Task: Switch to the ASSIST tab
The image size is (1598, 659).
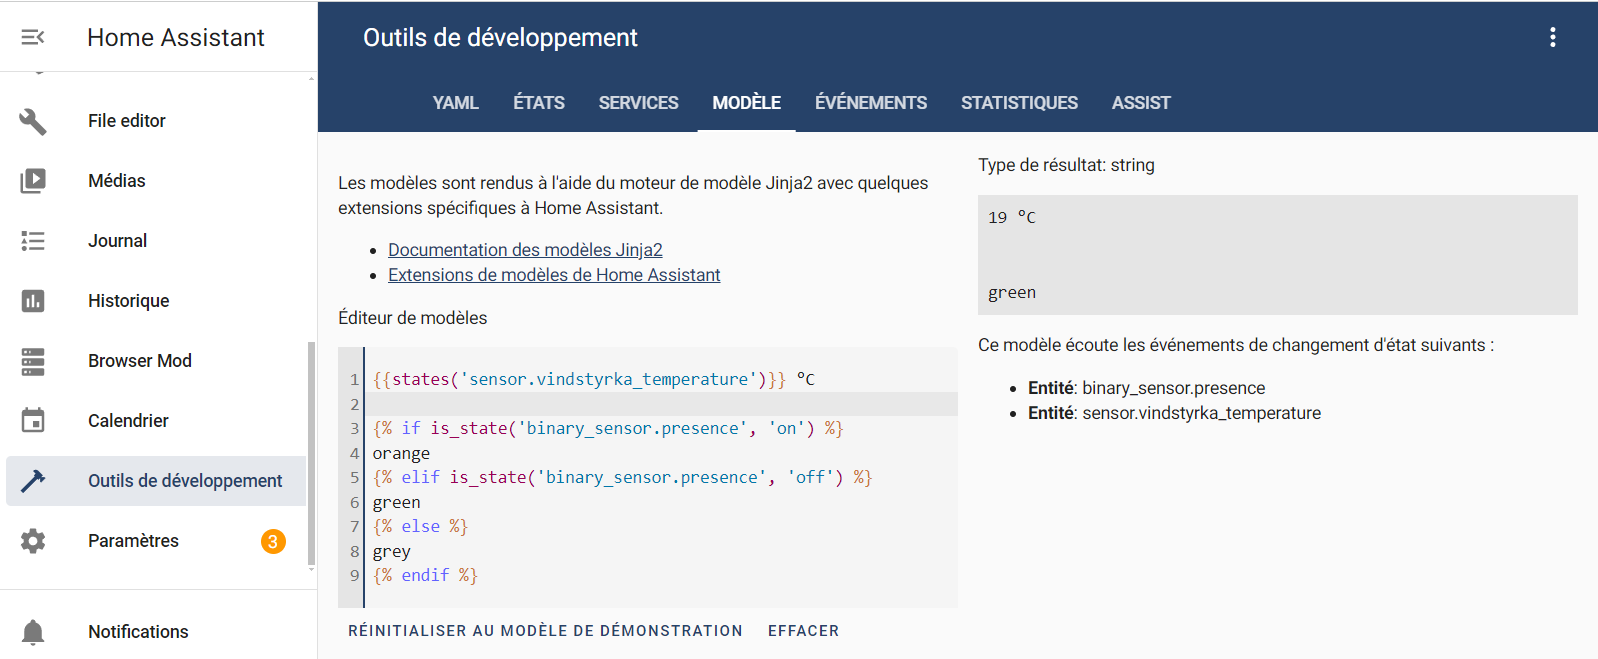Action: tap(1141, 103)
